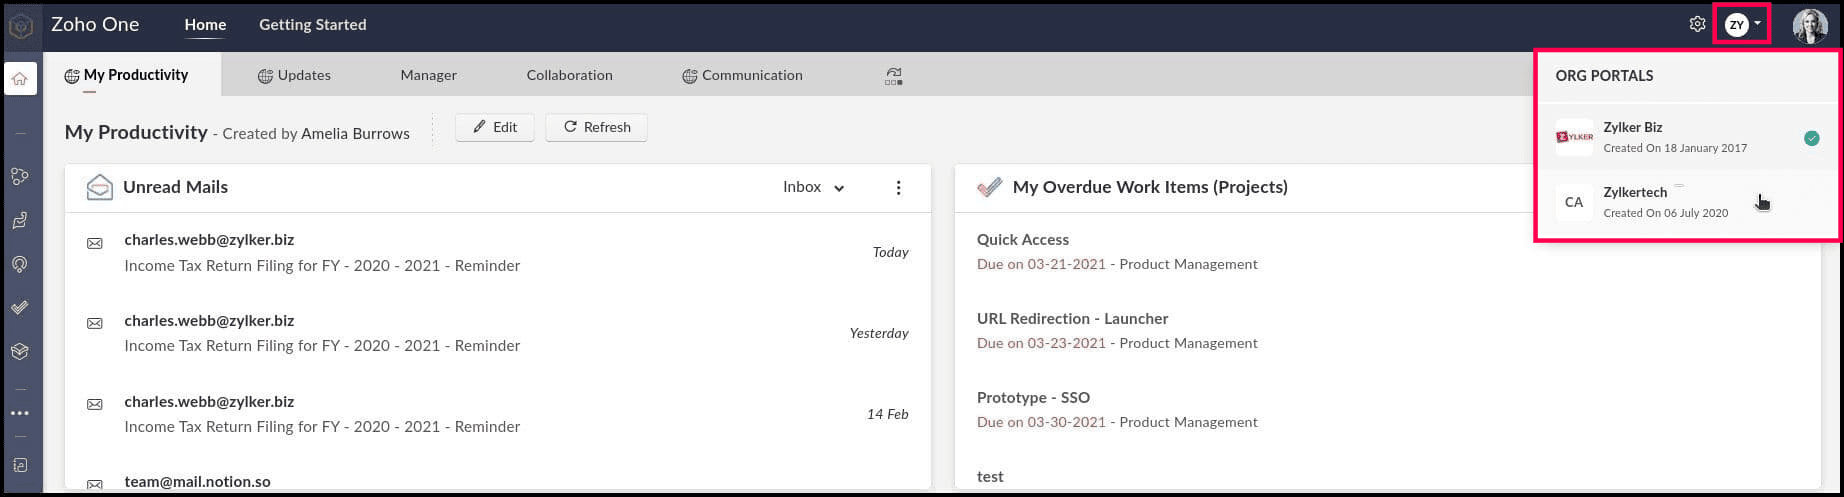Expand the ZY org portal switcher
This screenshot has height=497, width=1844.
(1743, 25)
